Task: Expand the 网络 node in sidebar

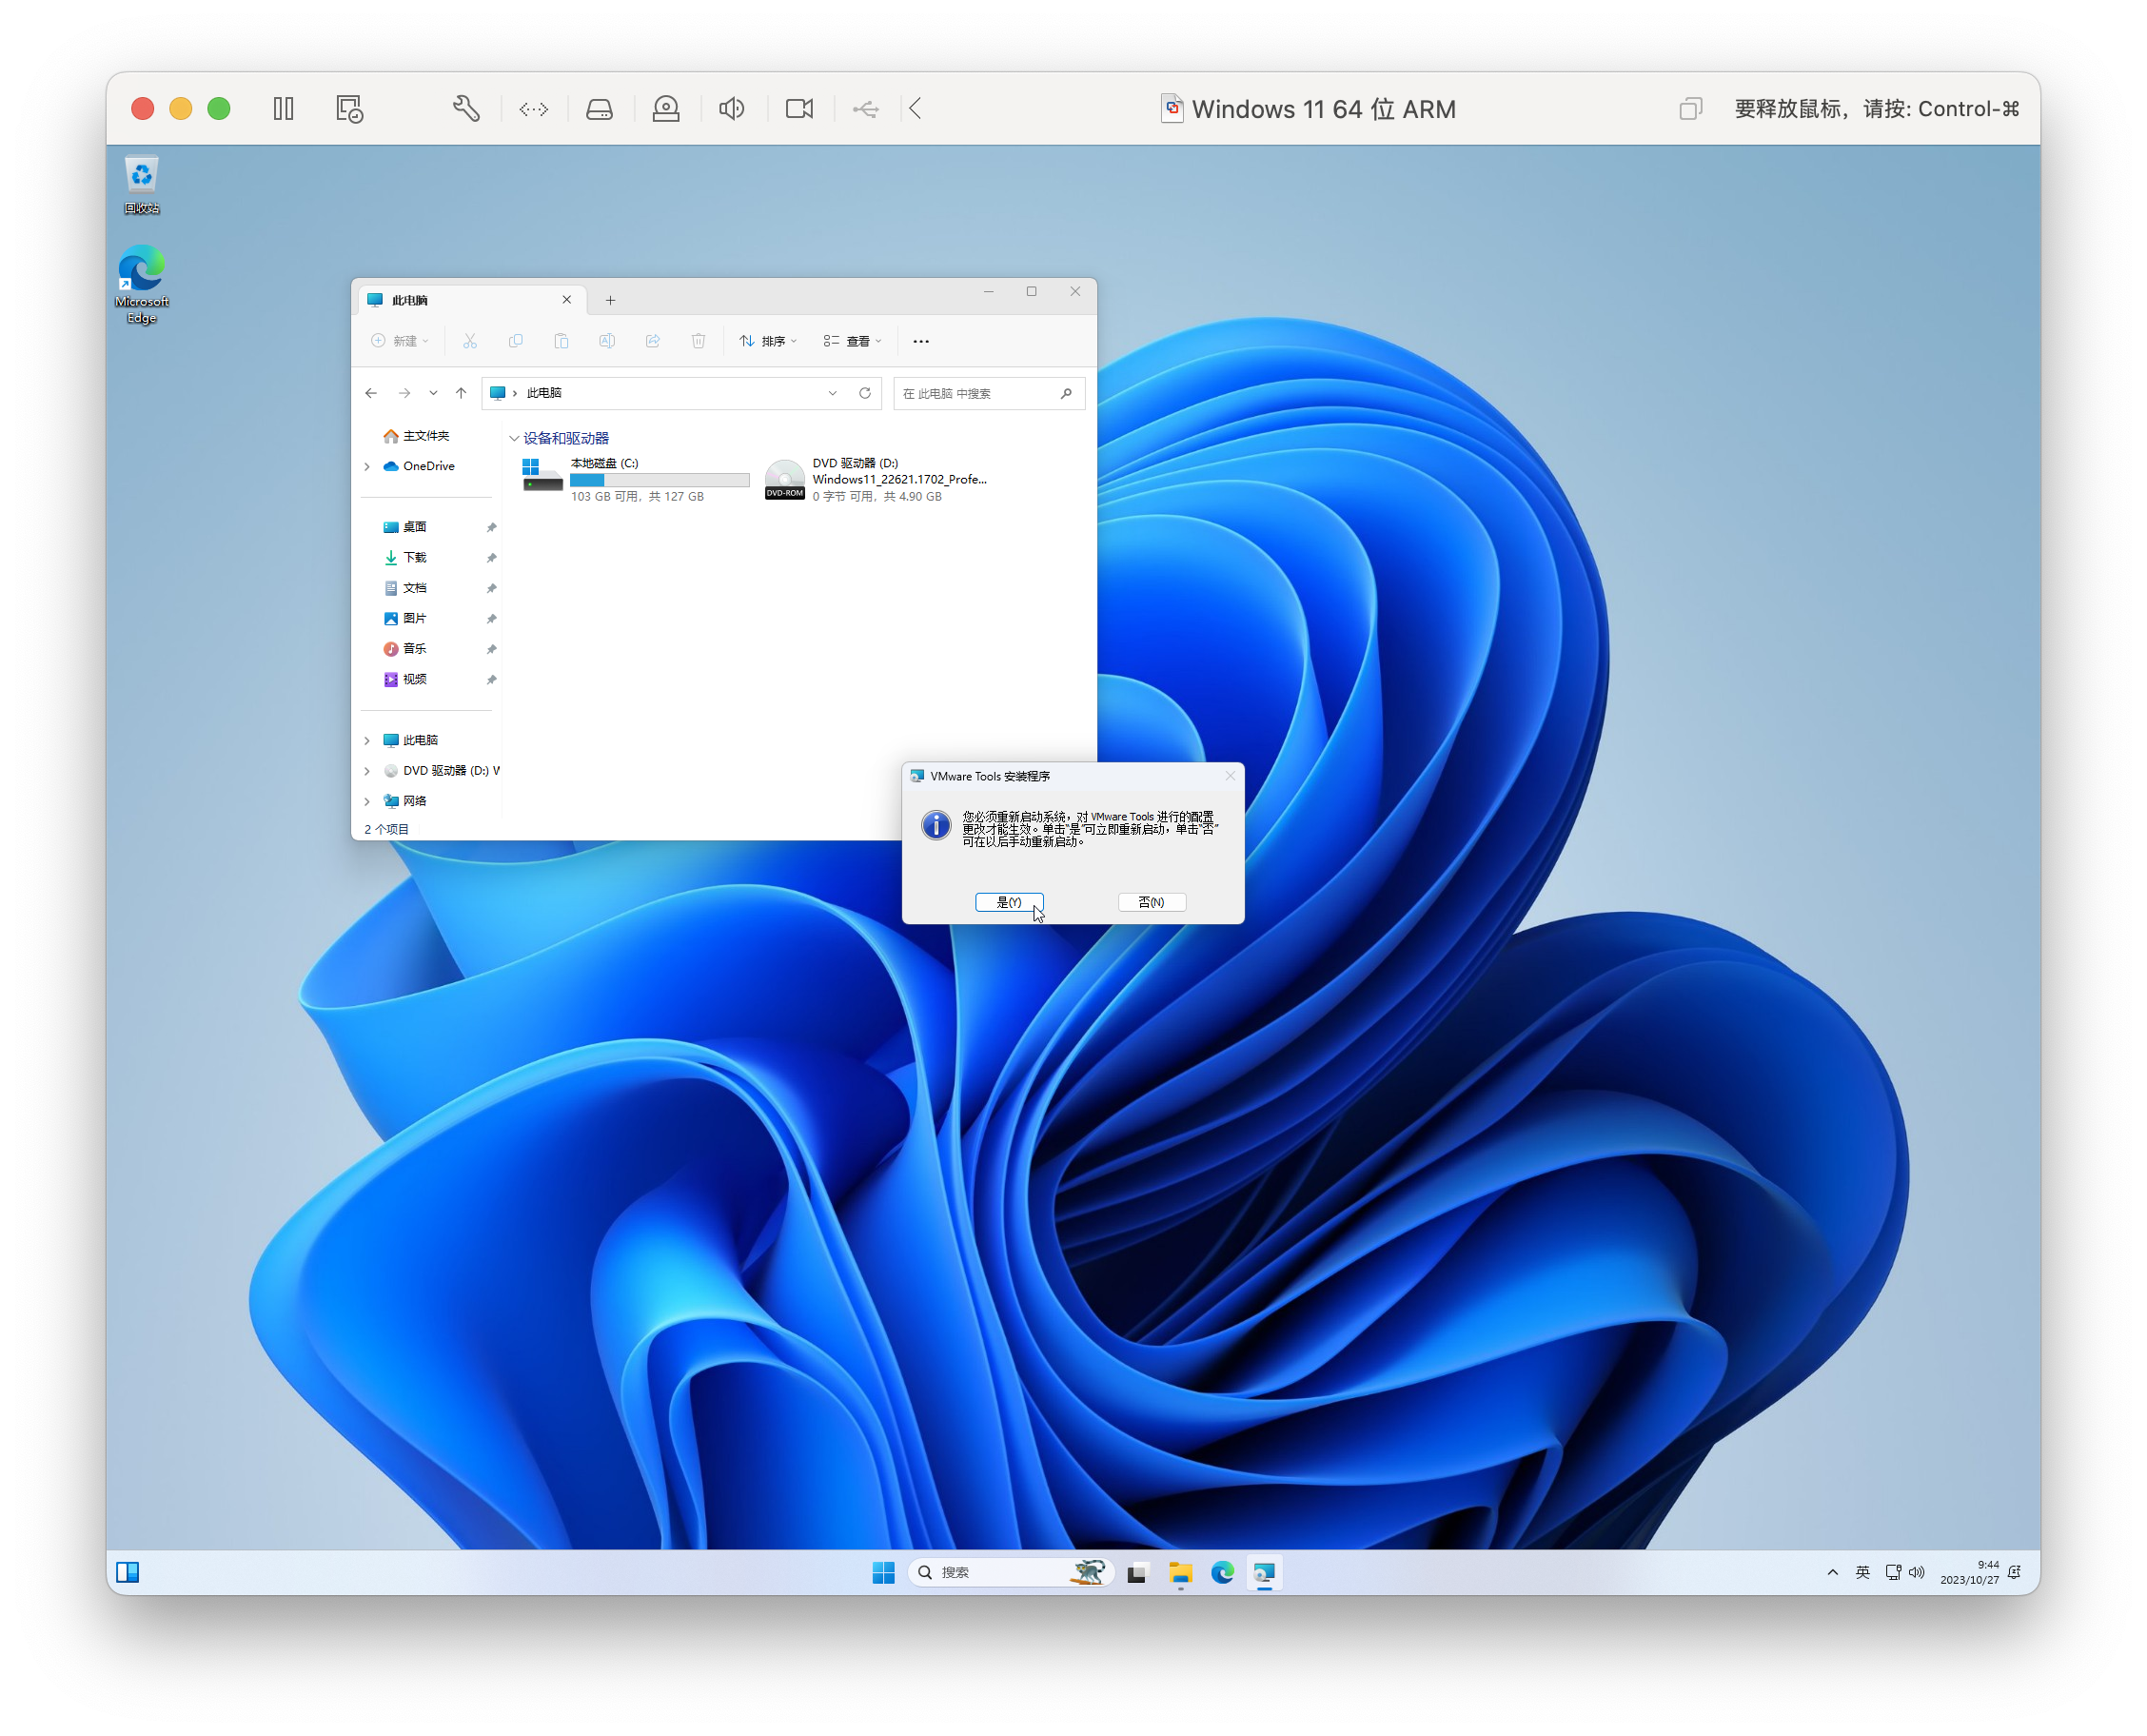Action: click(x=367, y=801)
